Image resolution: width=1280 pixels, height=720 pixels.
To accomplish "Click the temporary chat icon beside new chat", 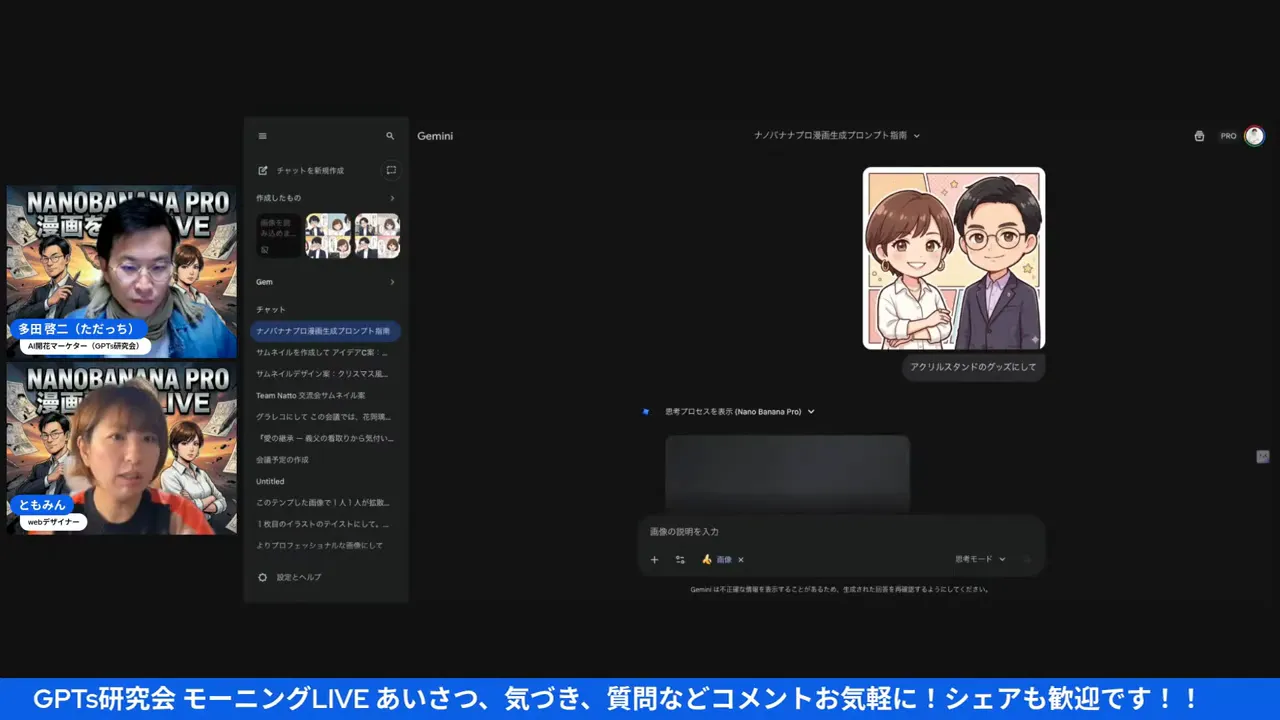I will click(391, 170).
